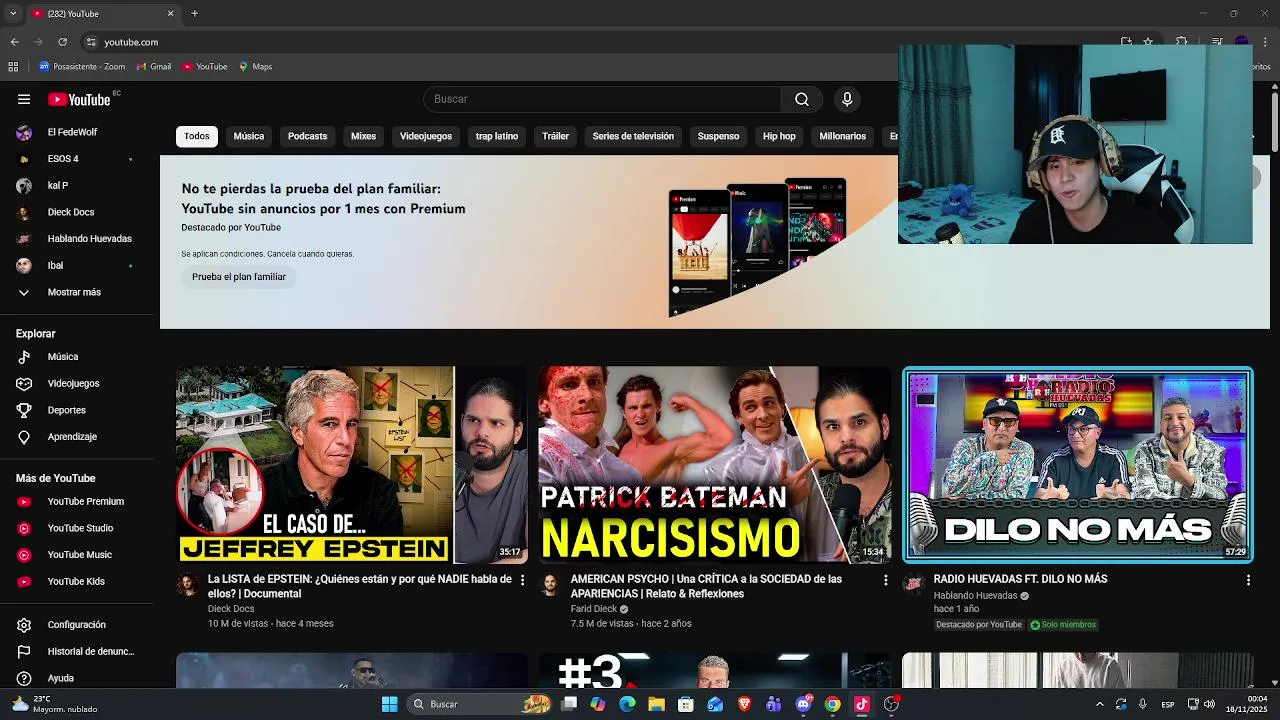The height and width of the screenshot is (720, 1280).
Task: Select the trap latino filter chip
Action: [497, 136]
